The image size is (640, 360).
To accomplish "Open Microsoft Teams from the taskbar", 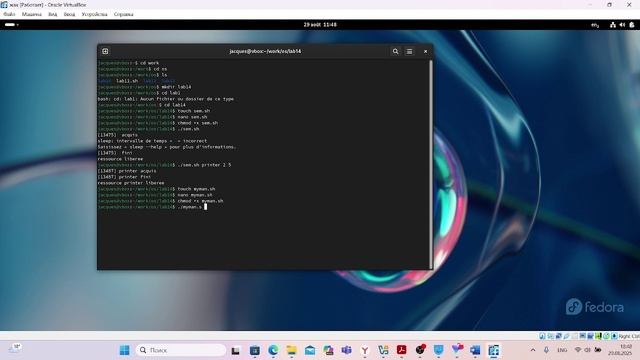I will (x=347, y=350).
